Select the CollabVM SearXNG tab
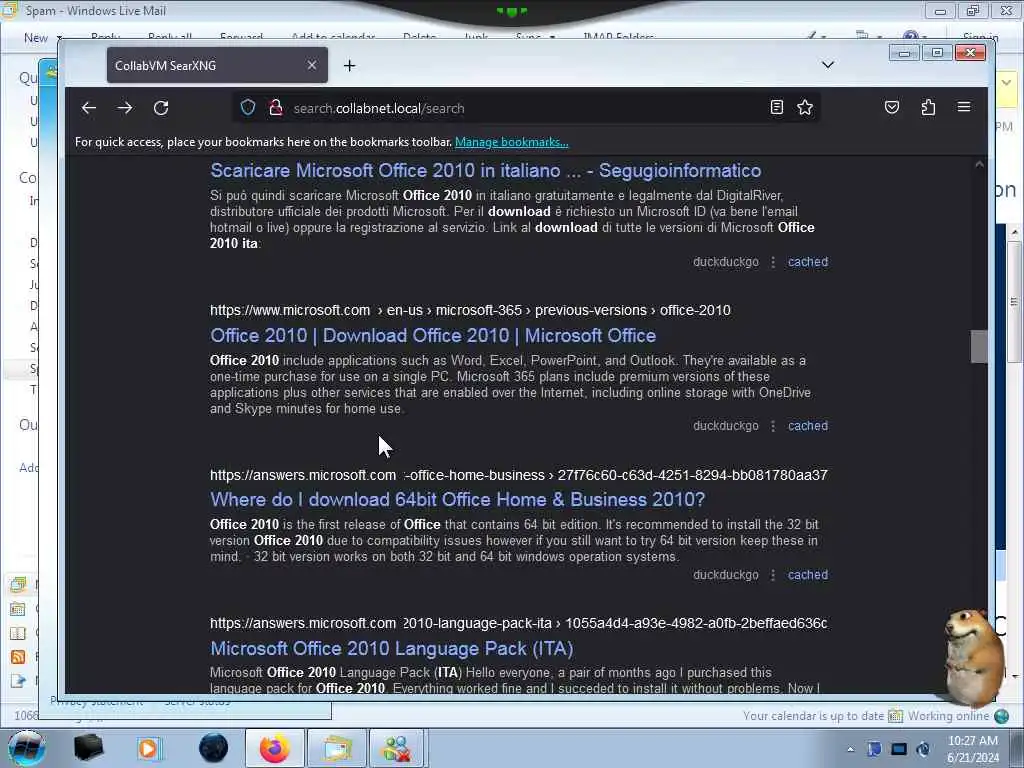The height and width of the screenshot is (768, 1024). [217, 65]
